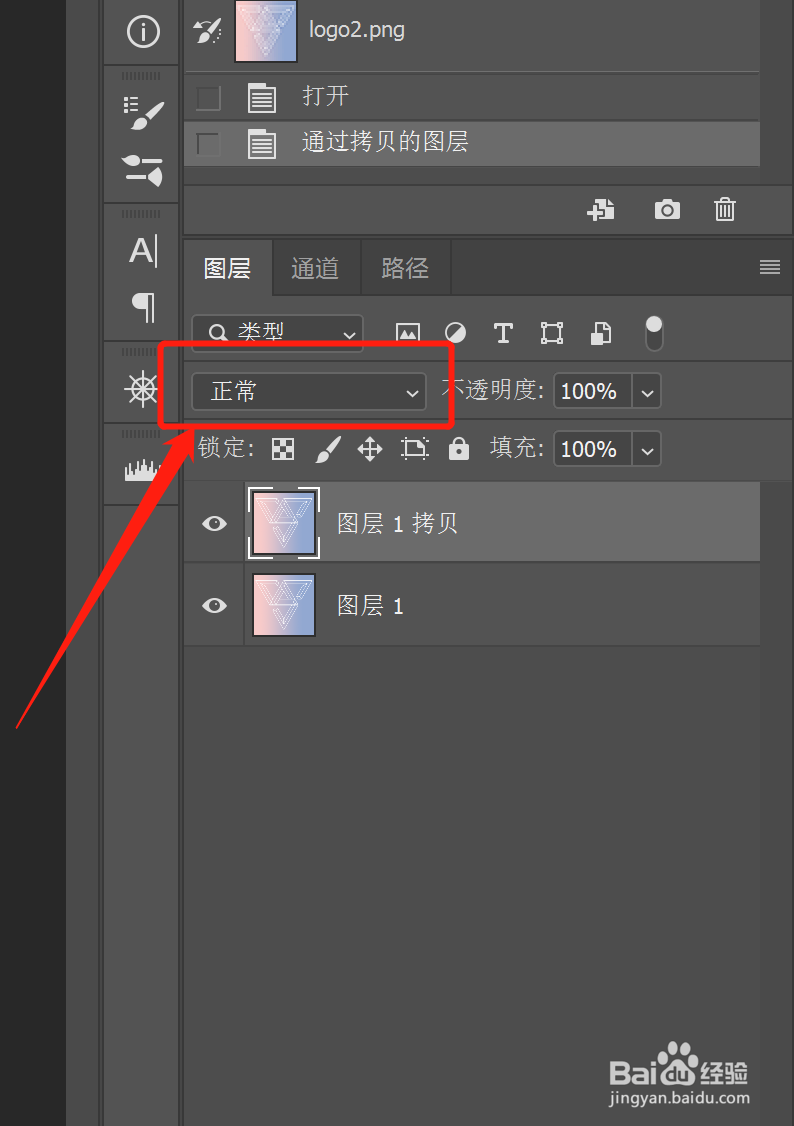The height and width of the screenshot is (1126, 794).
Task: Lock transparent pixels checkerboard icon
Action: pyautogui.click(x=283, y=450)
